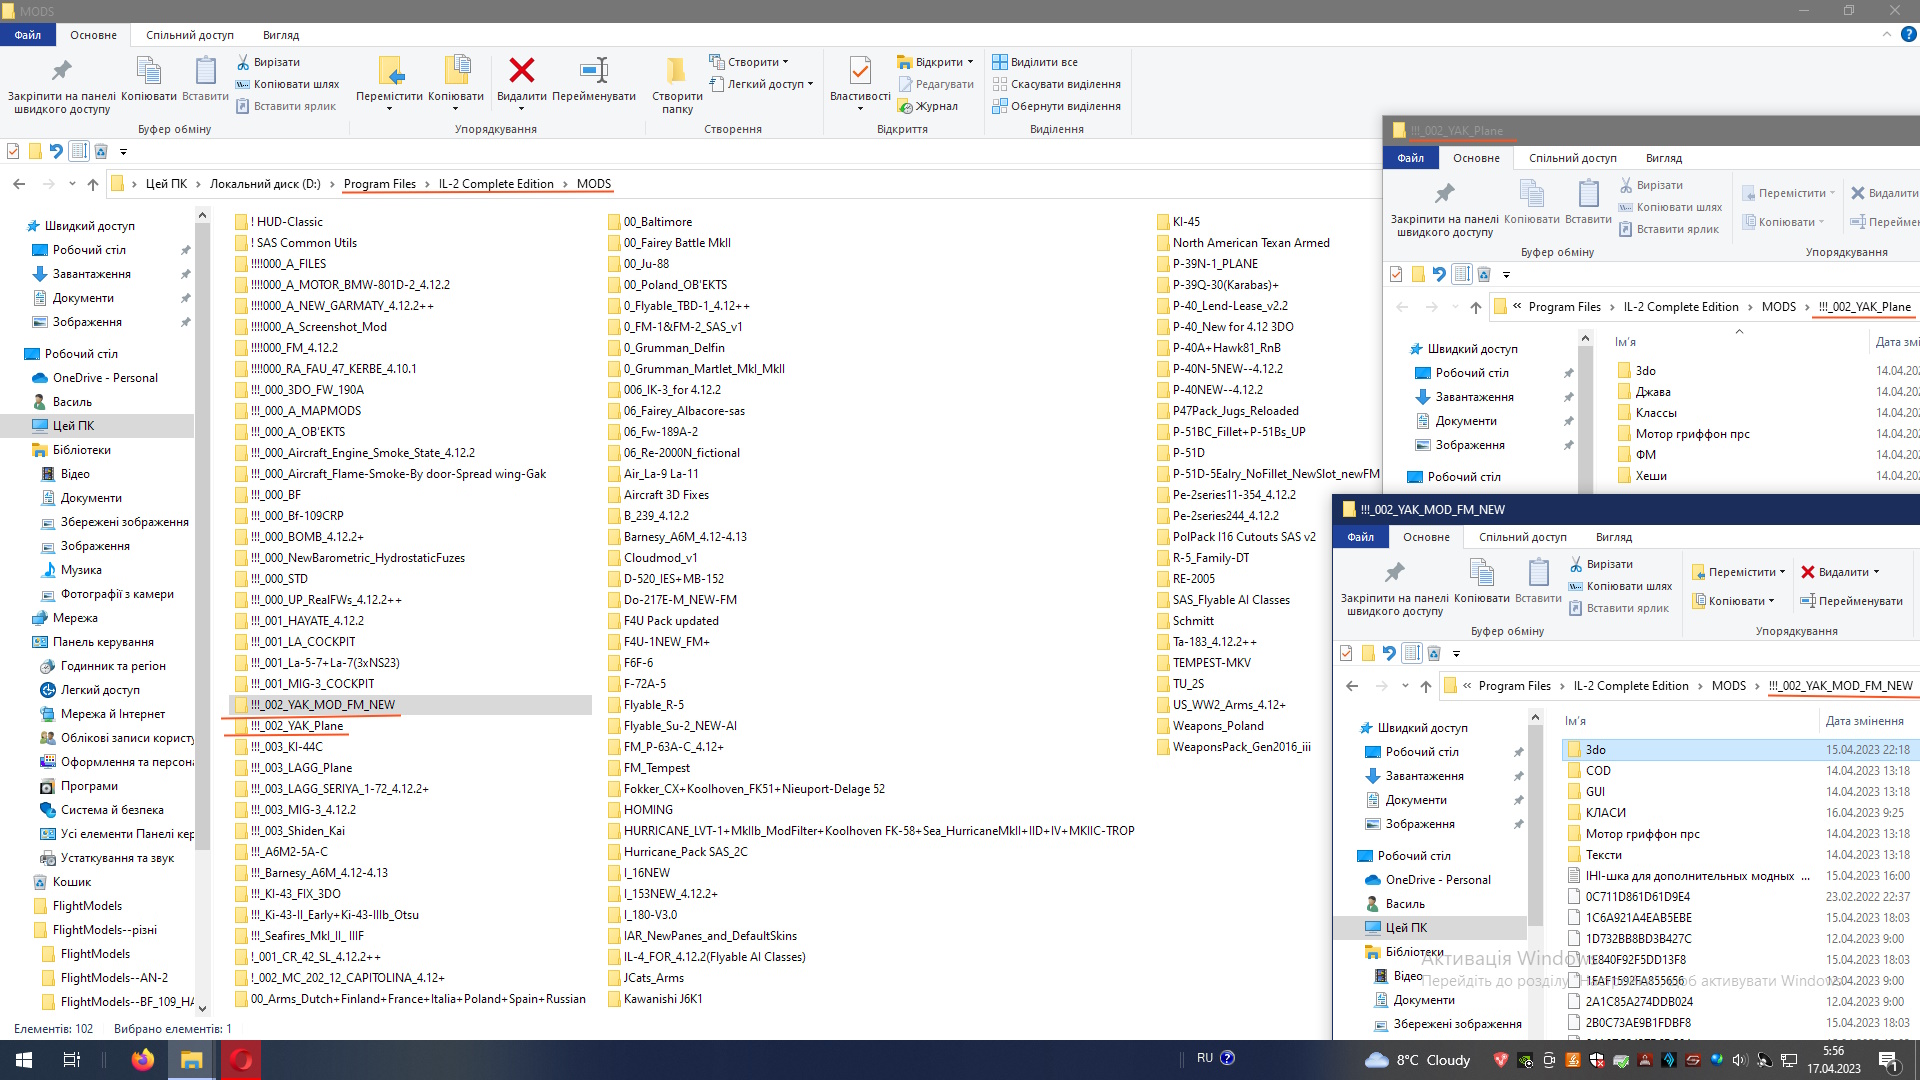Image resolution: width=1920 pixels, height=1080 pixels.
Task: Expand Easy access (Легкий доступ) dropdown
Action: click(810, 84)
